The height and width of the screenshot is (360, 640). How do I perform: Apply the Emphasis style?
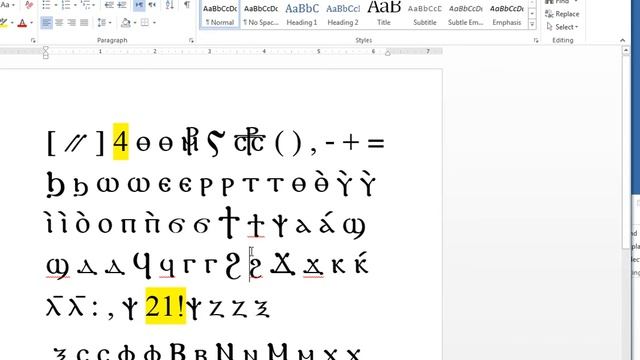(507, 15)
